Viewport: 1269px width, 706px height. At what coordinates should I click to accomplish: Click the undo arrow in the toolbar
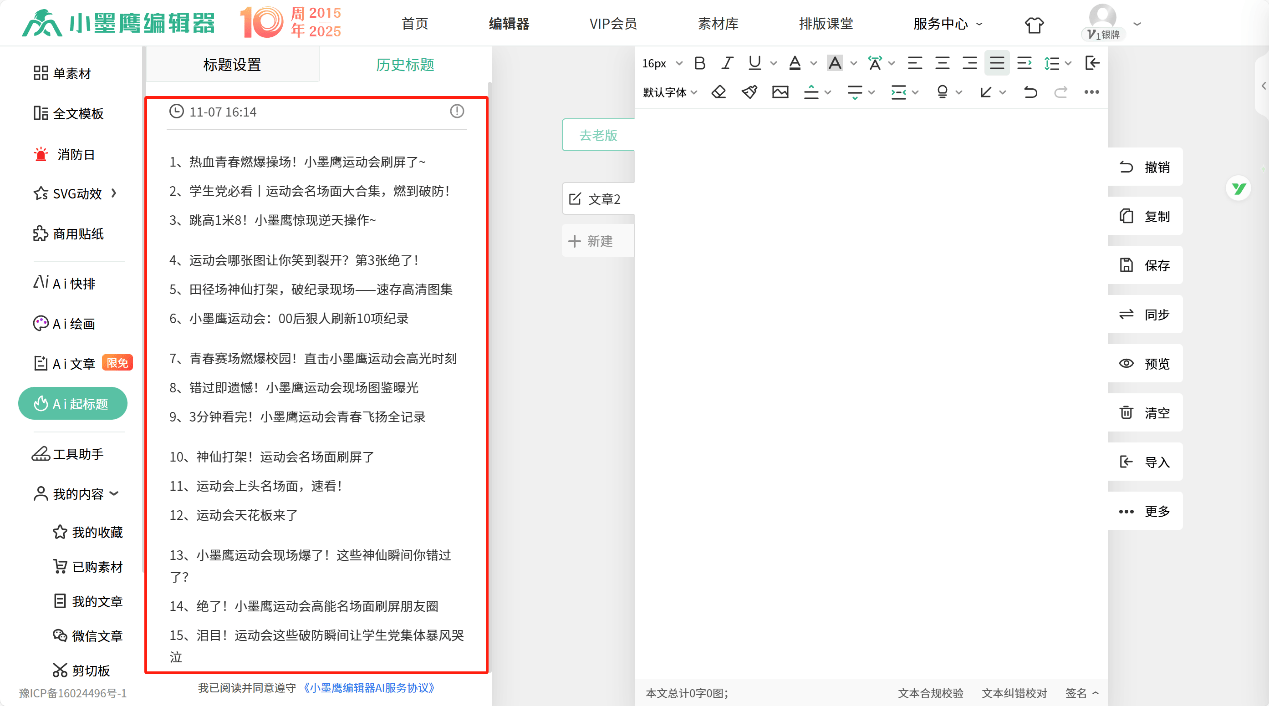tap(1031, 92)
